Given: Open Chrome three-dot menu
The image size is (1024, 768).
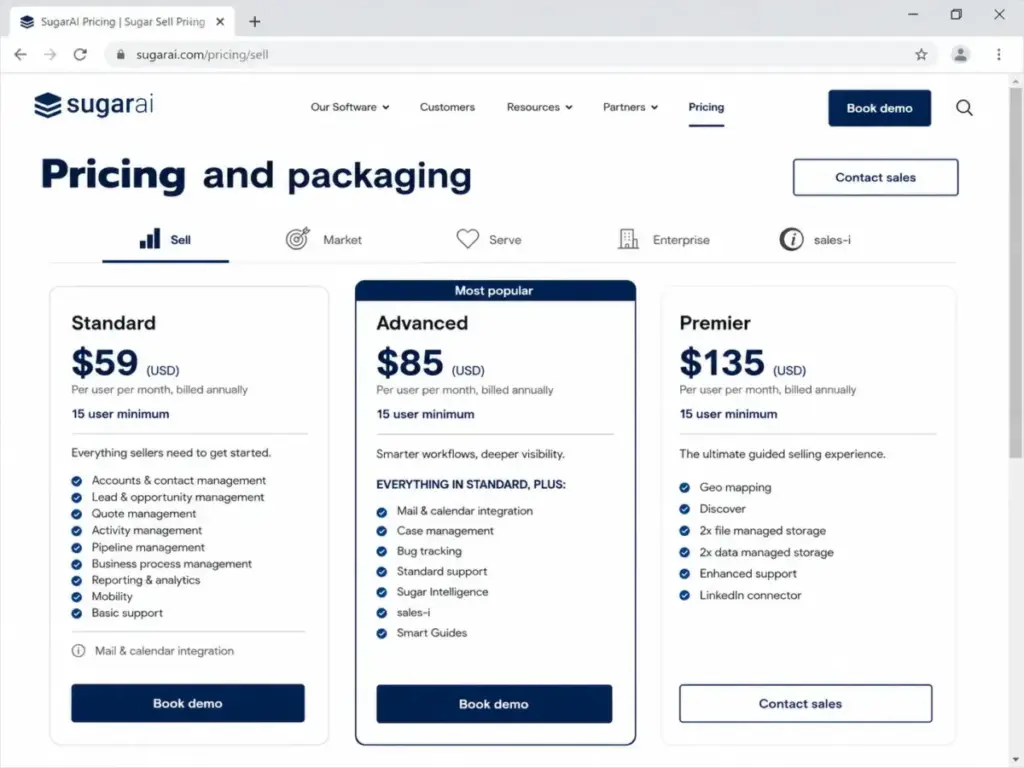Looking at the screenshot, I should tap(999, 55).
